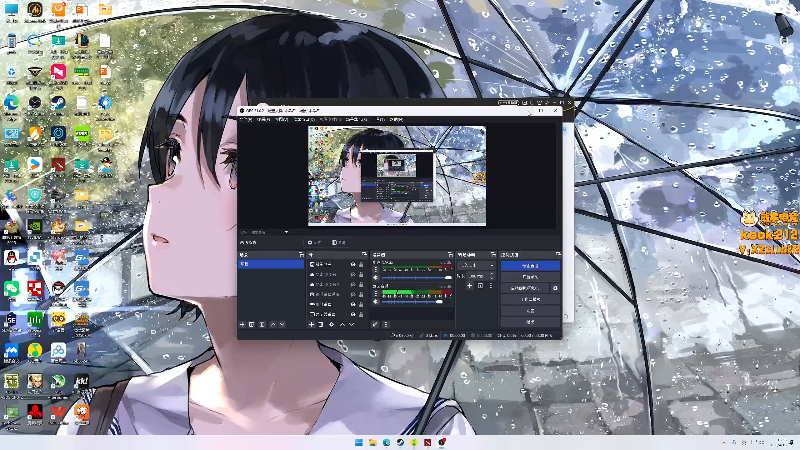Open source properties gear in Sources toolbar
800x450 pixels.
tap(332, 324)
